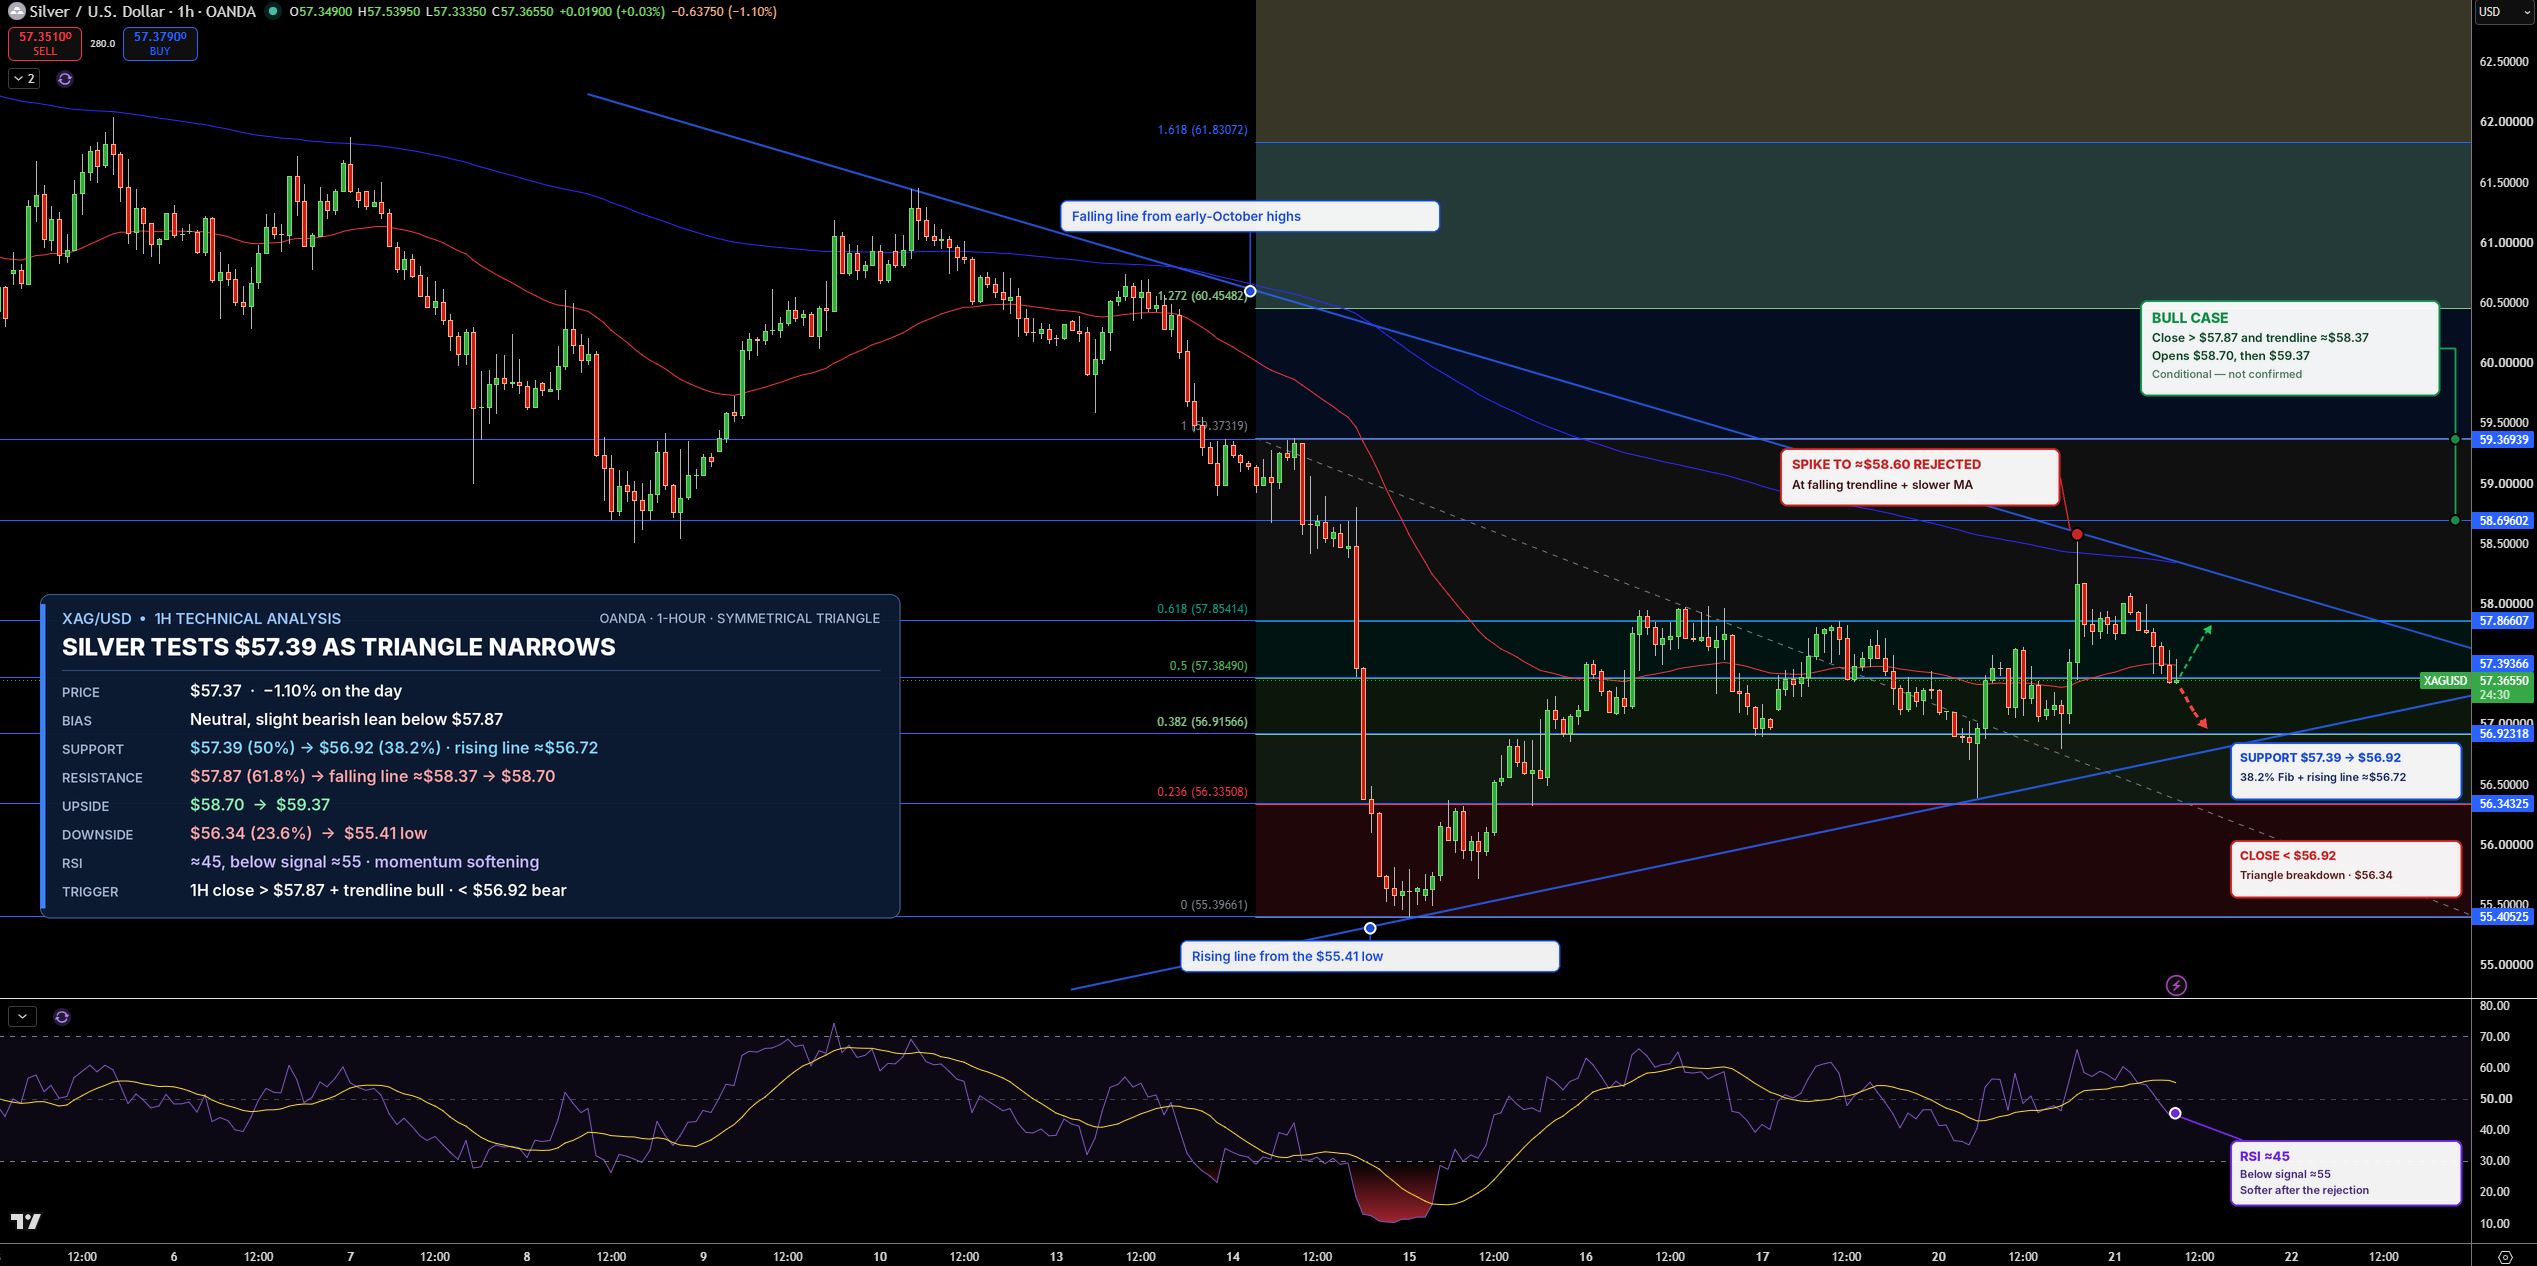Click the BUY 57.37900 button
Screen dimensions: 2537x1266
click(160, 44)
